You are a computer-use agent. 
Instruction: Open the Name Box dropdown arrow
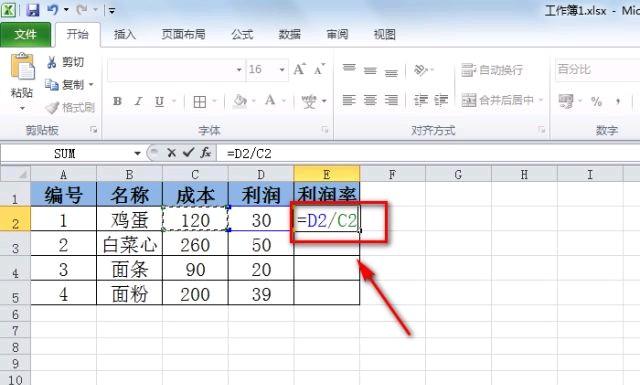point(138,154)
